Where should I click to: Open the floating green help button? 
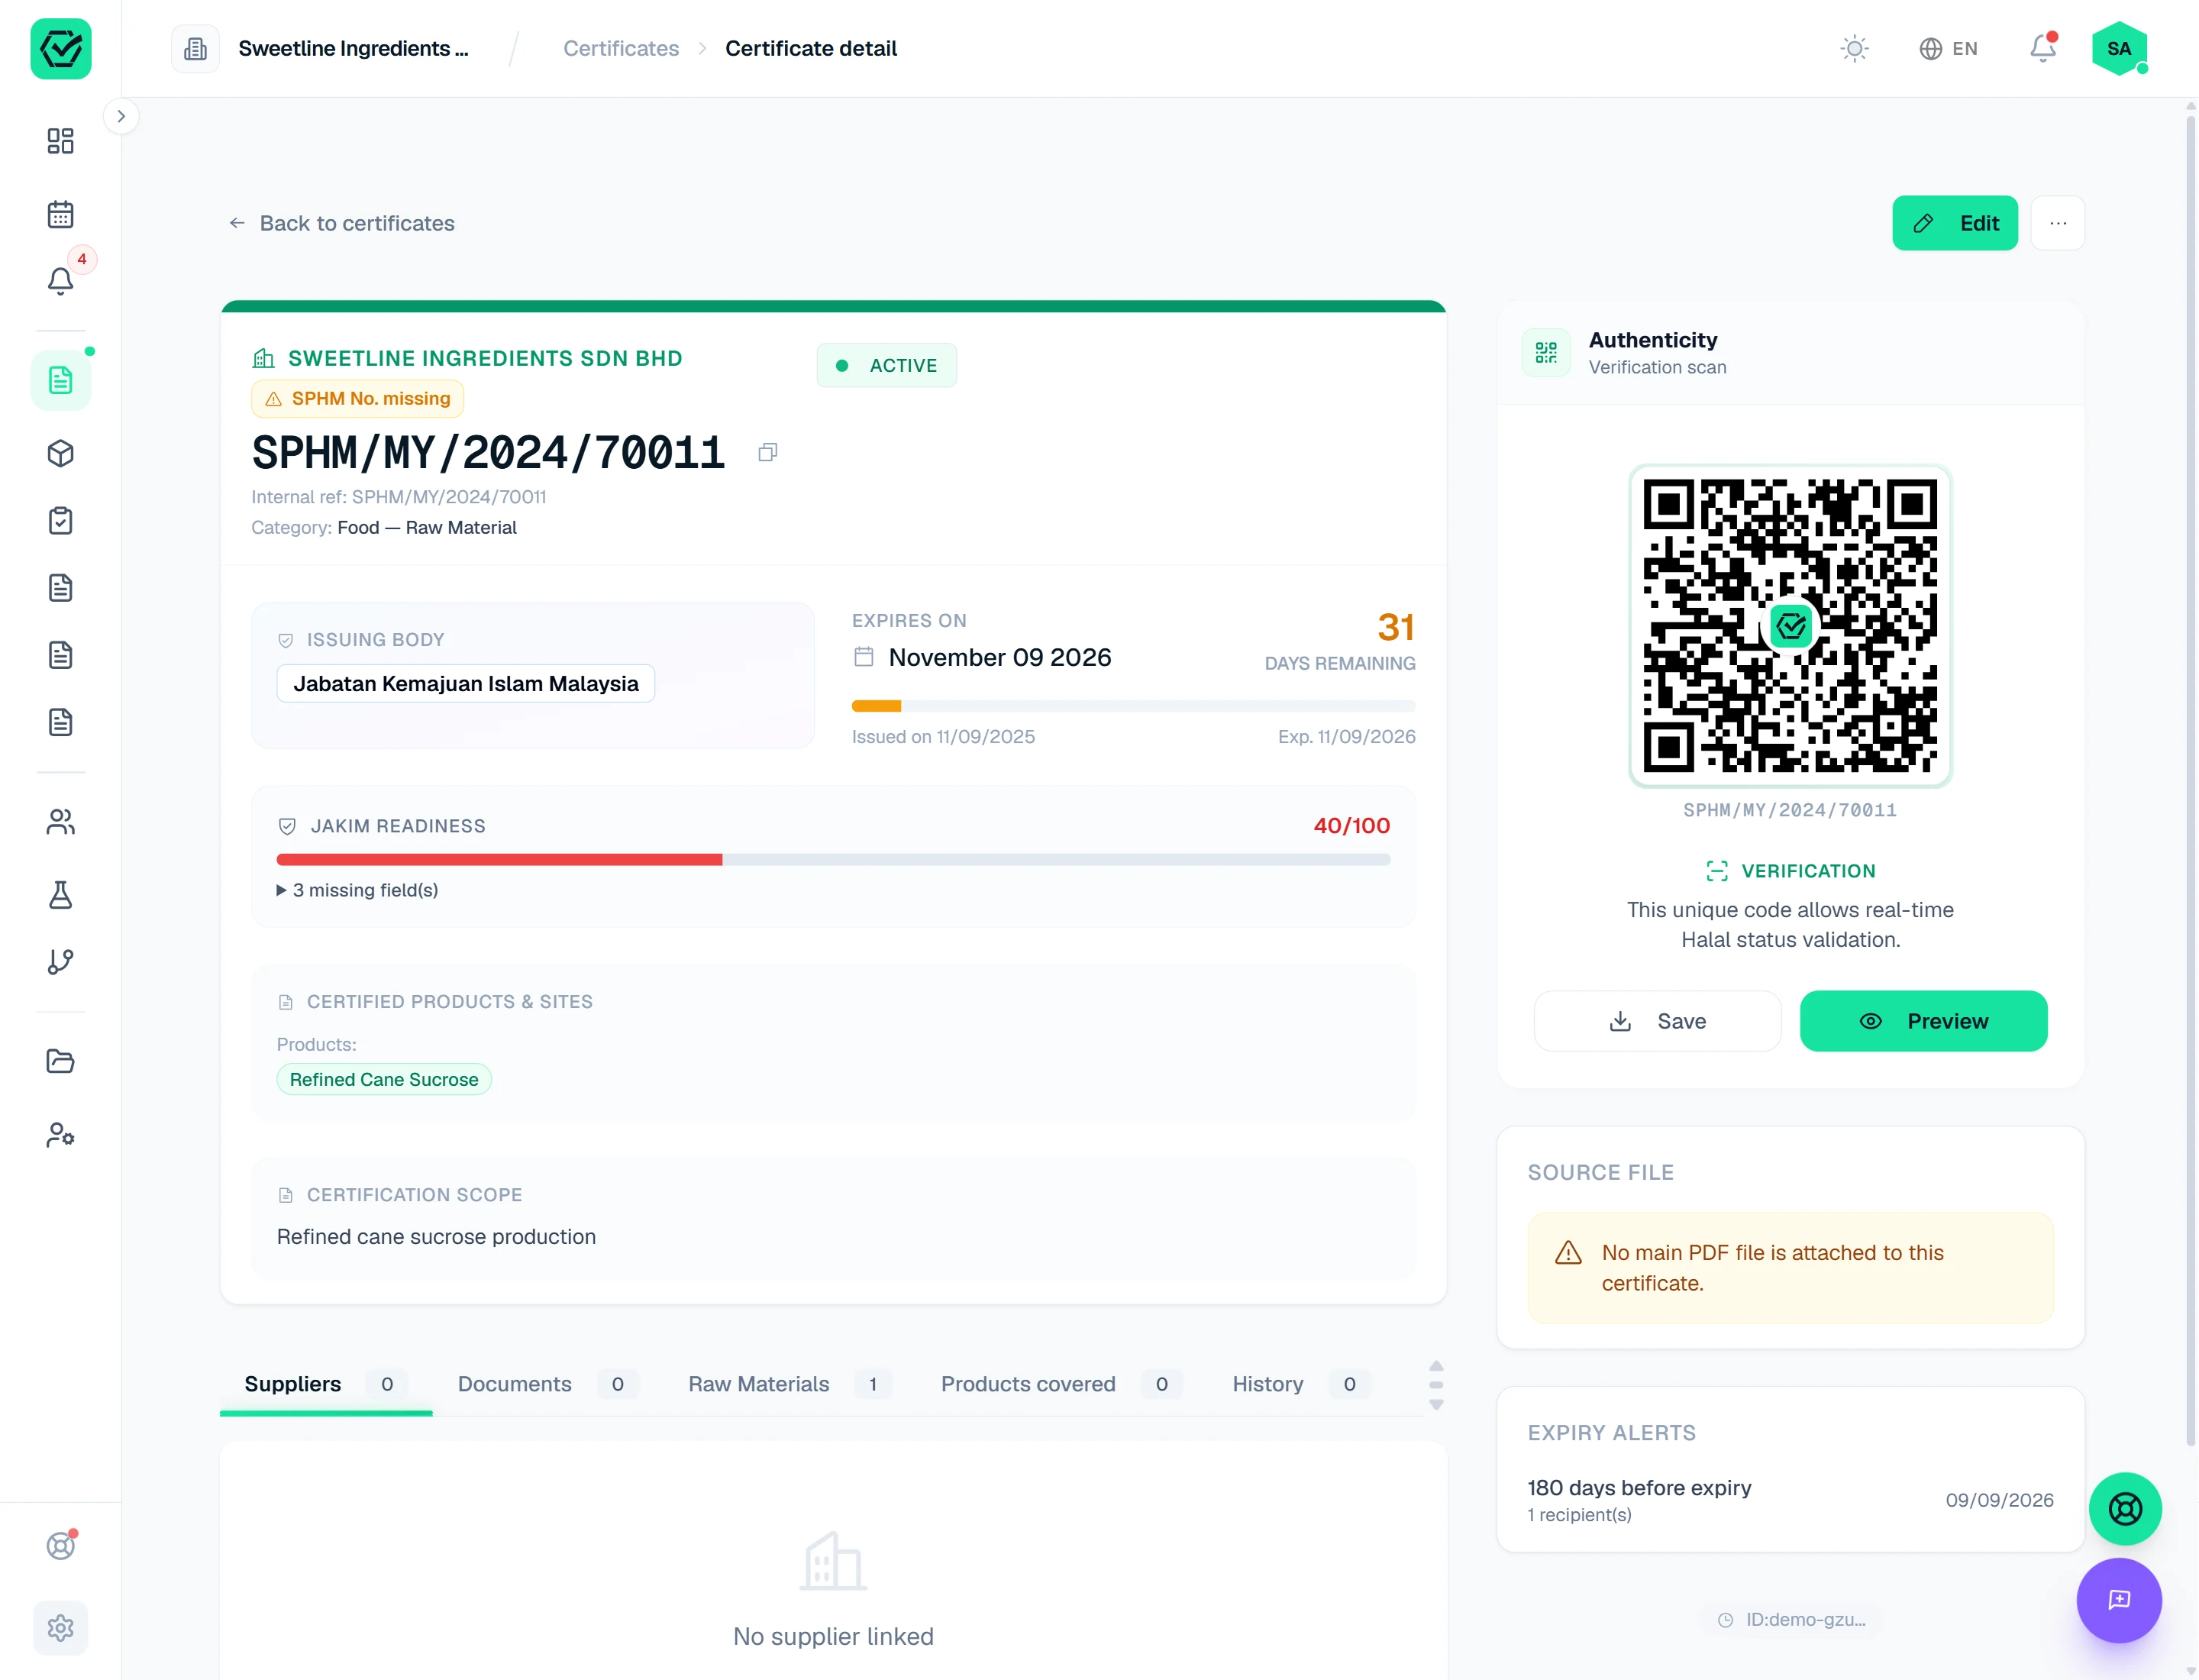pyautogui.click(x=2124, y=1508)
